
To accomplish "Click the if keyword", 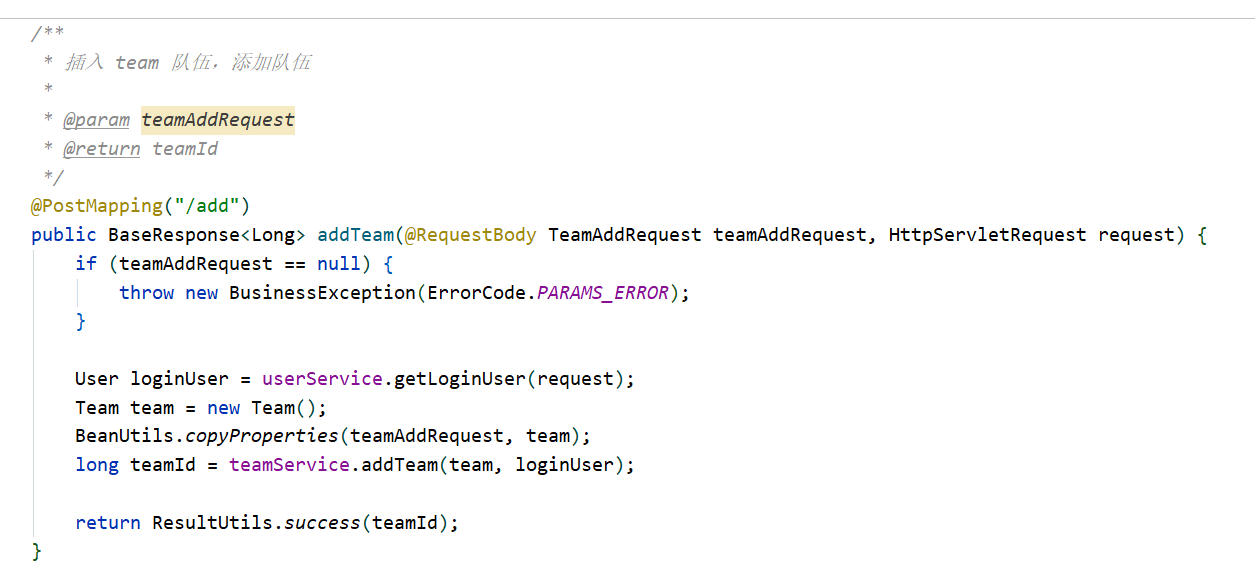I will [x=86, y=264].
